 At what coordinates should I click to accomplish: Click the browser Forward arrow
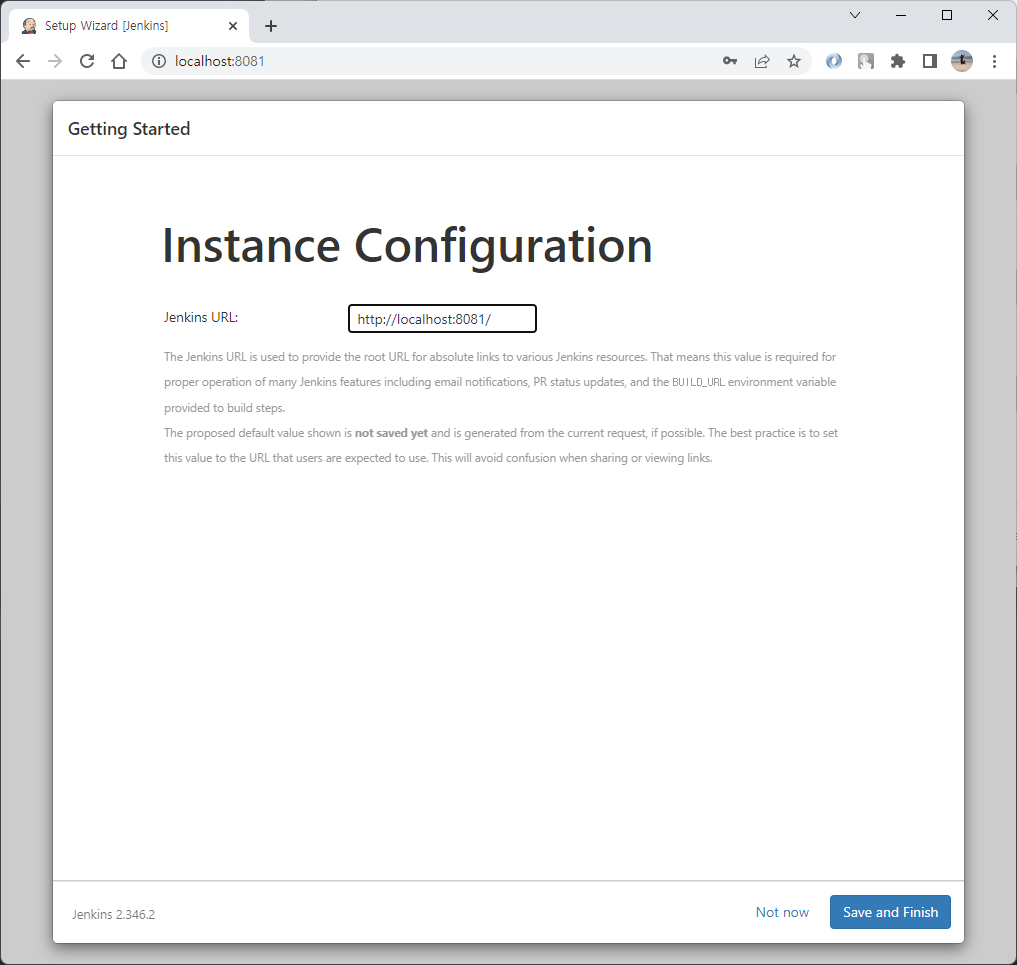click(55, 61)
